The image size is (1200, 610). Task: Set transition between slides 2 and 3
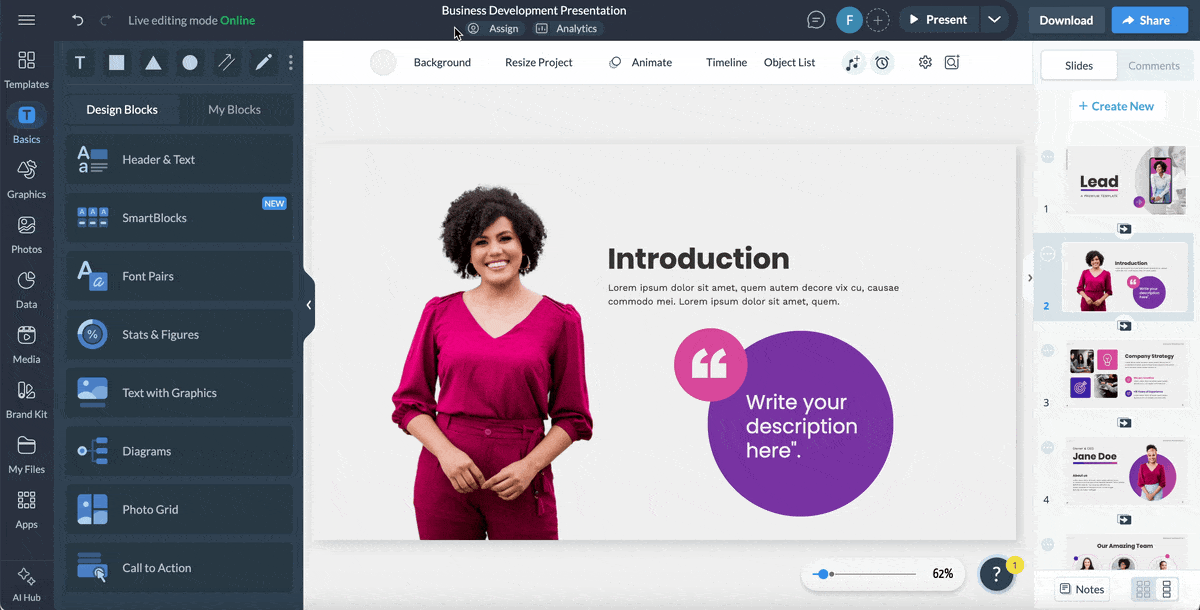coord(1124,325)
